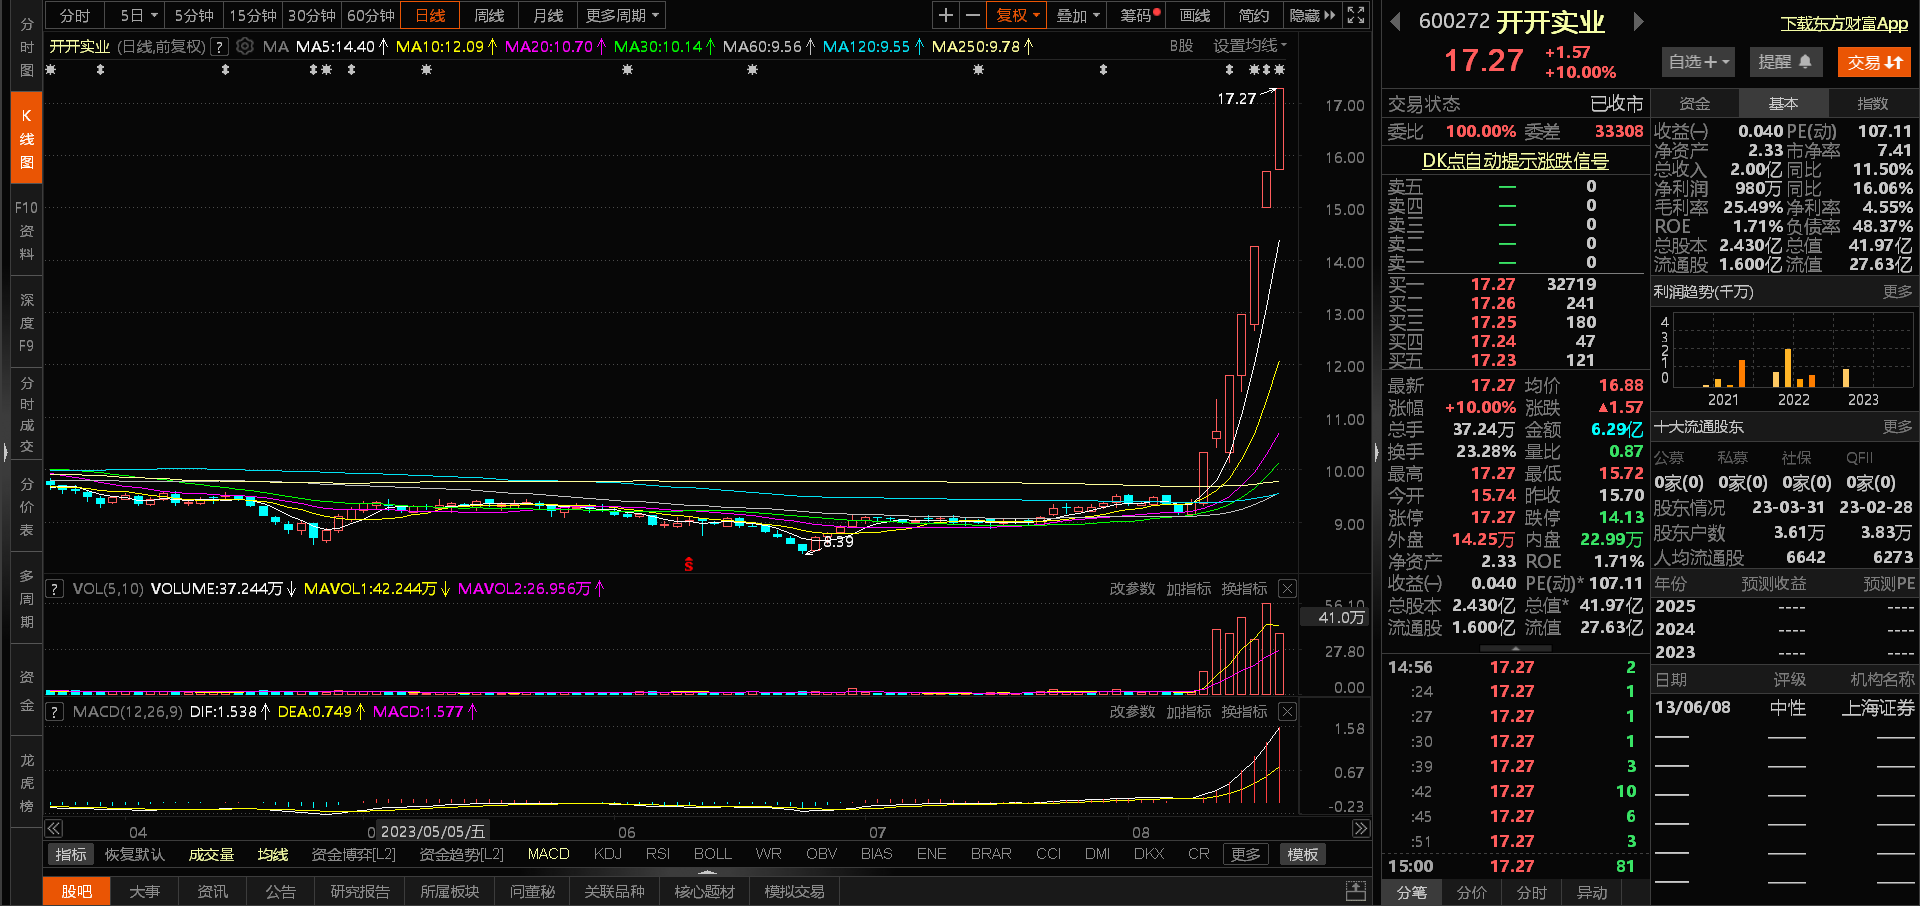The image size is (1920, 906).
Task: Switch to the 周线 weekly chart tab
Action: pyautogui.click(x=489, y=15)
